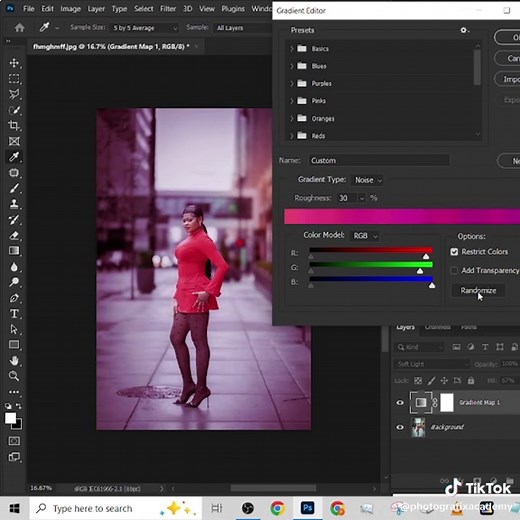The height and width of the screenshot is (520, 520).
Task: Expand the Blues preset folder
Action: pyautogui.click(x=292, y=66)
